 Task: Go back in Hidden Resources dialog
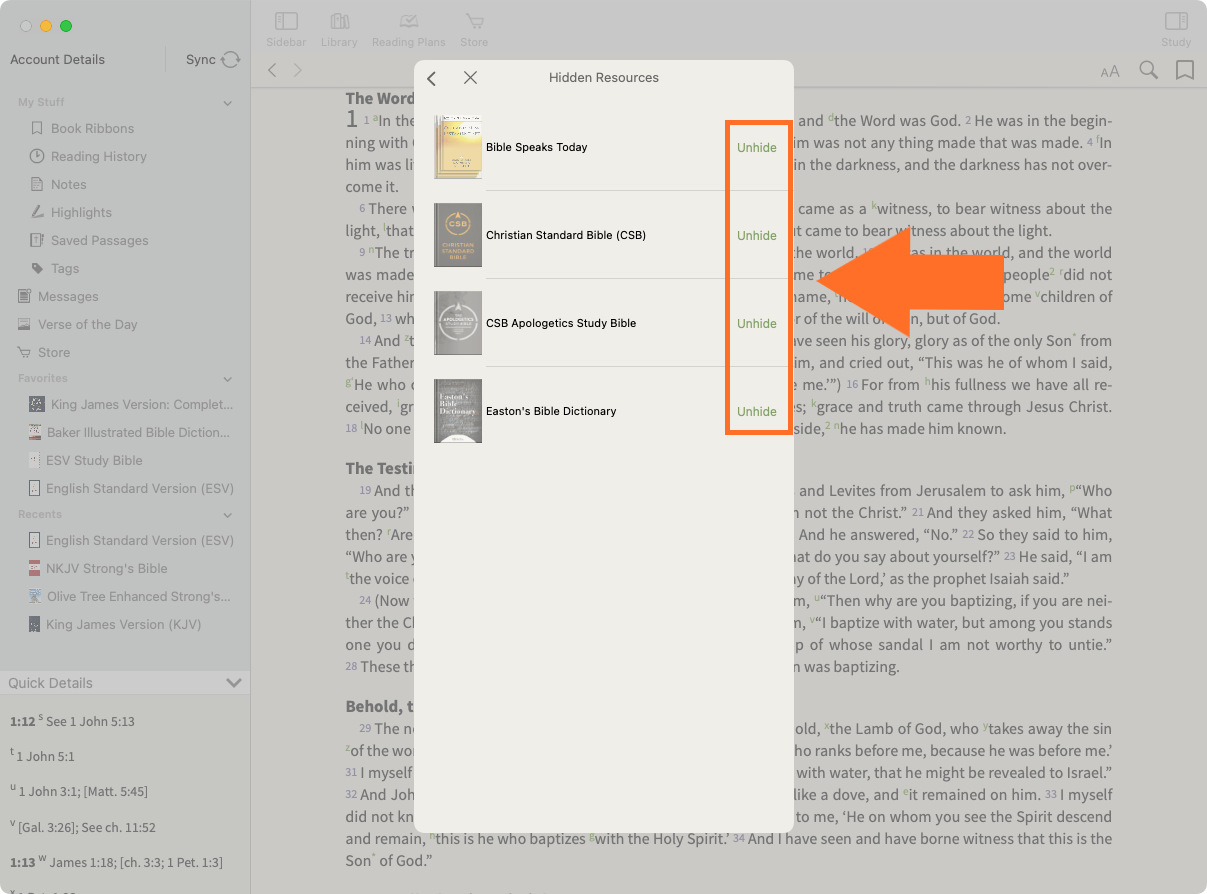(x=432, y=78)
